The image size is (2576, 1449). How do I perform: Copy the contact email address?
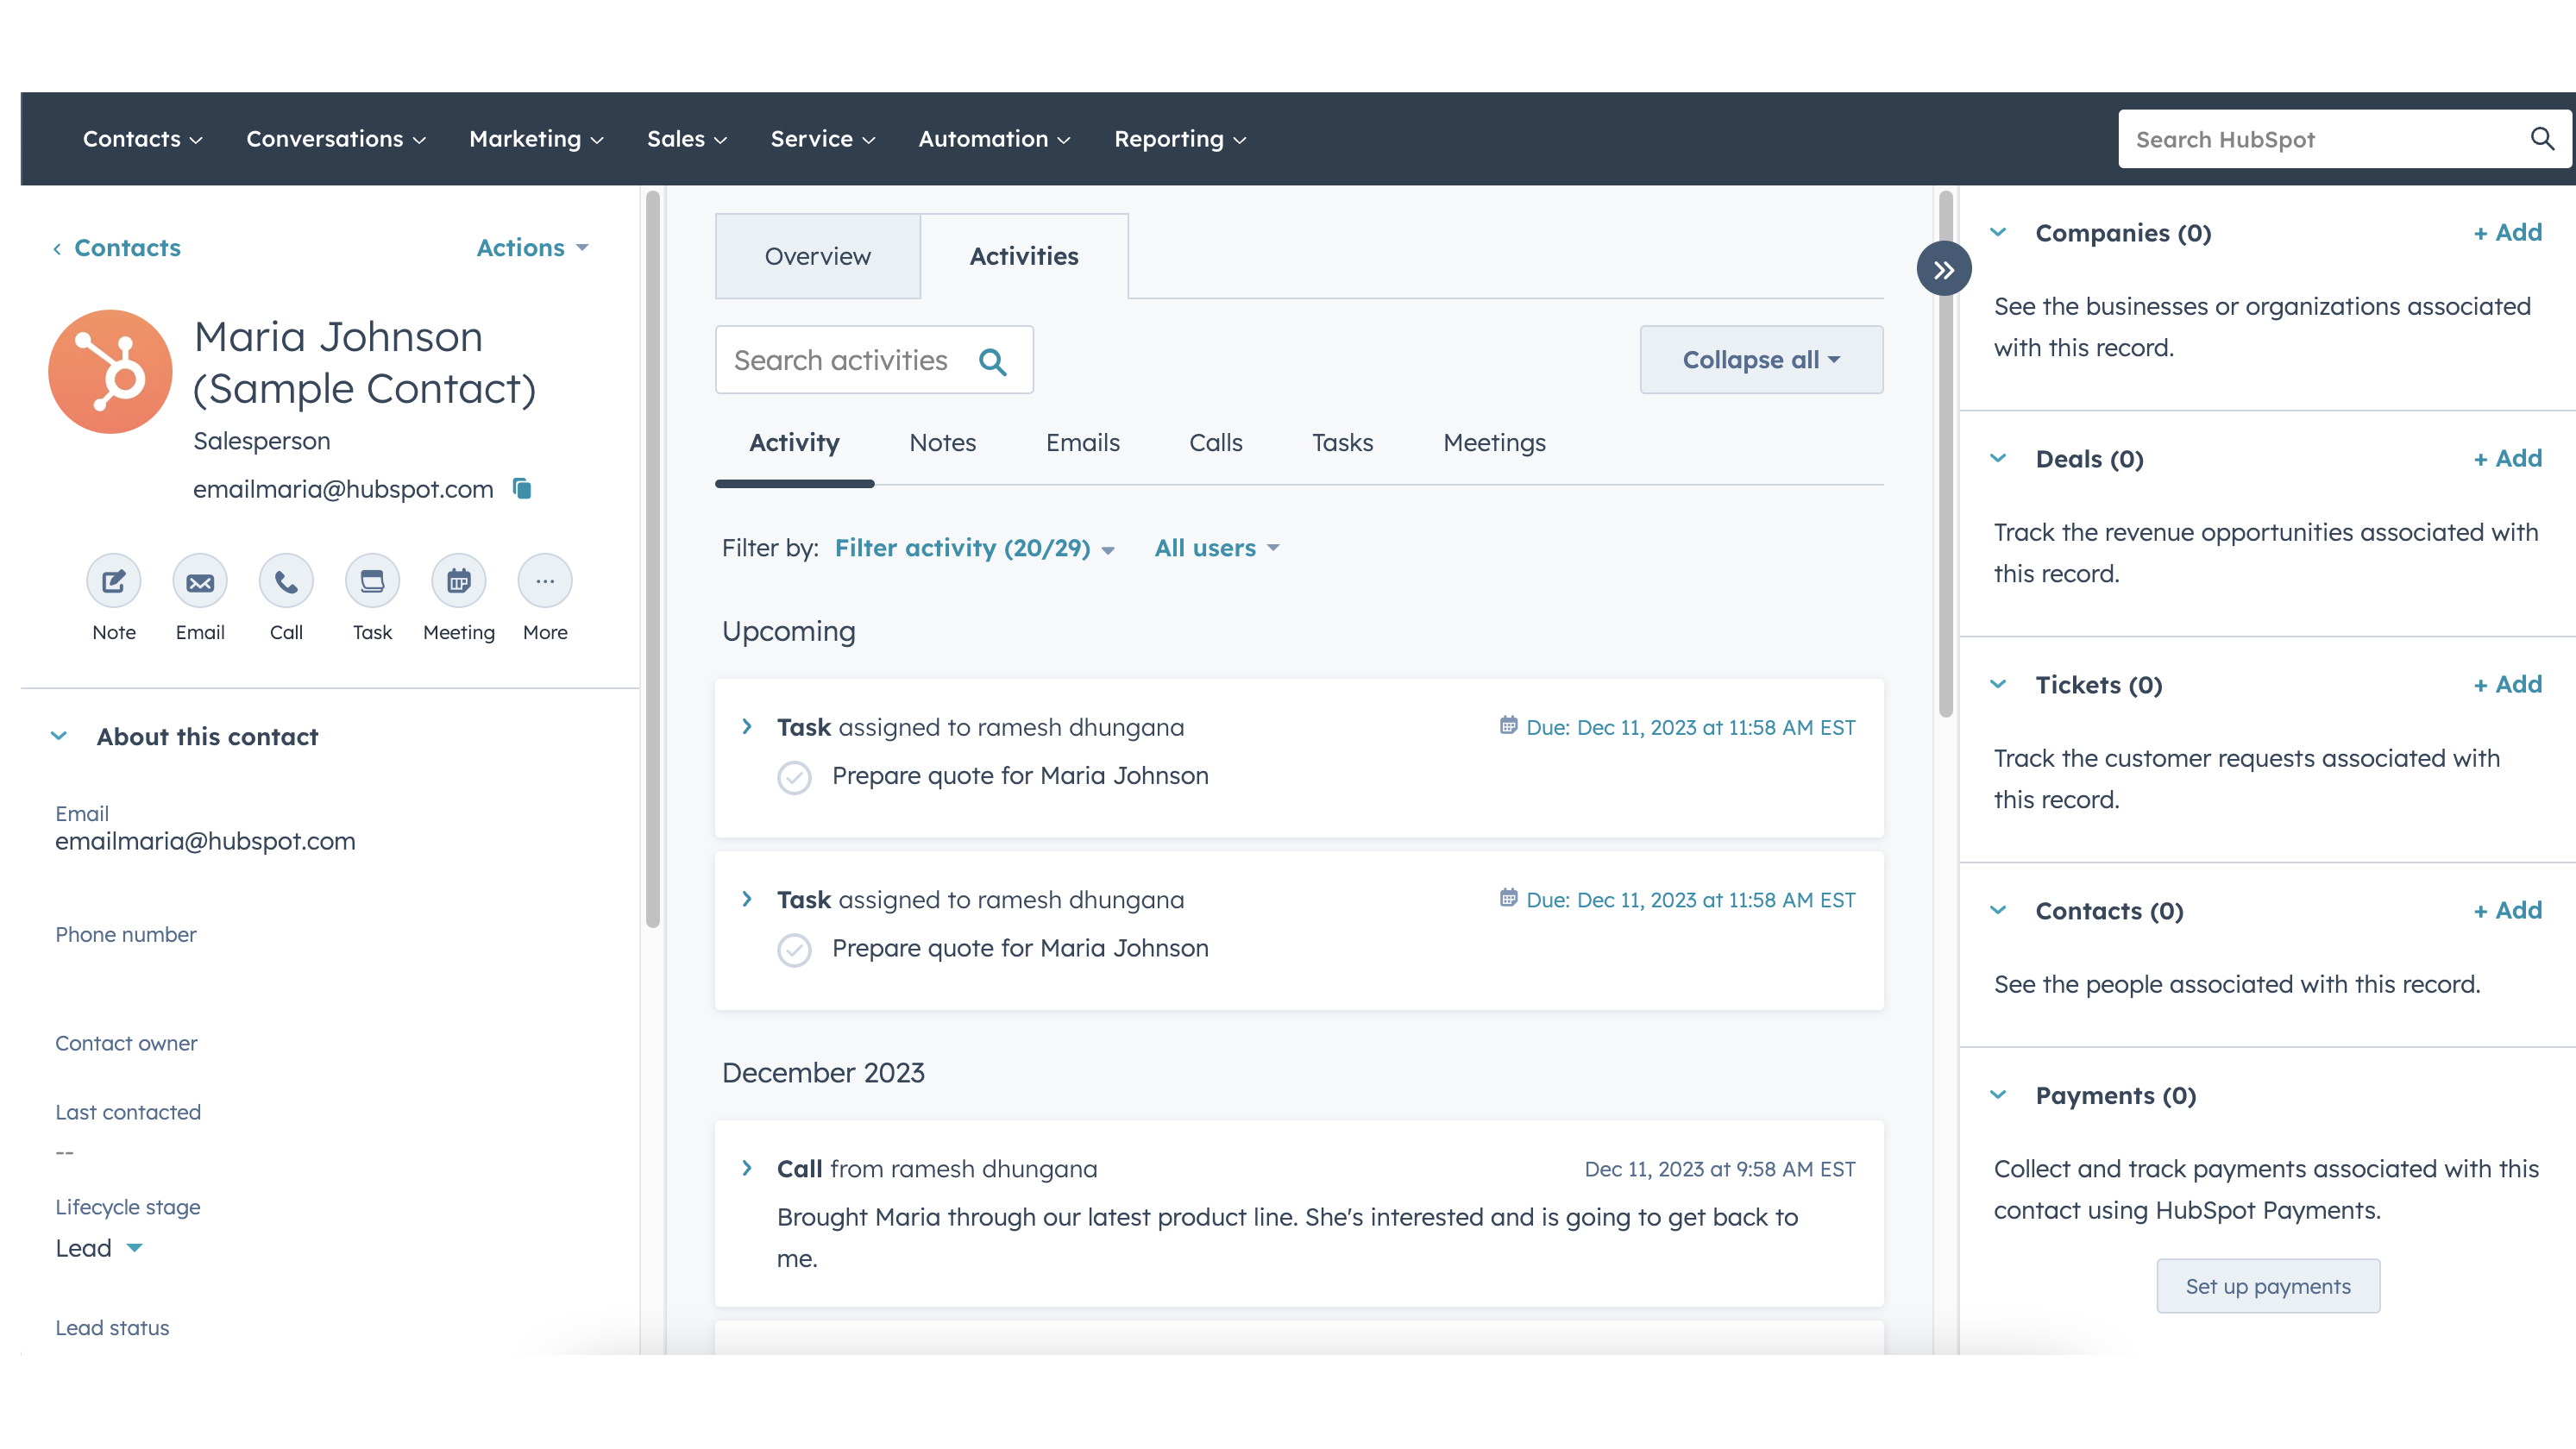pos(522,489)
